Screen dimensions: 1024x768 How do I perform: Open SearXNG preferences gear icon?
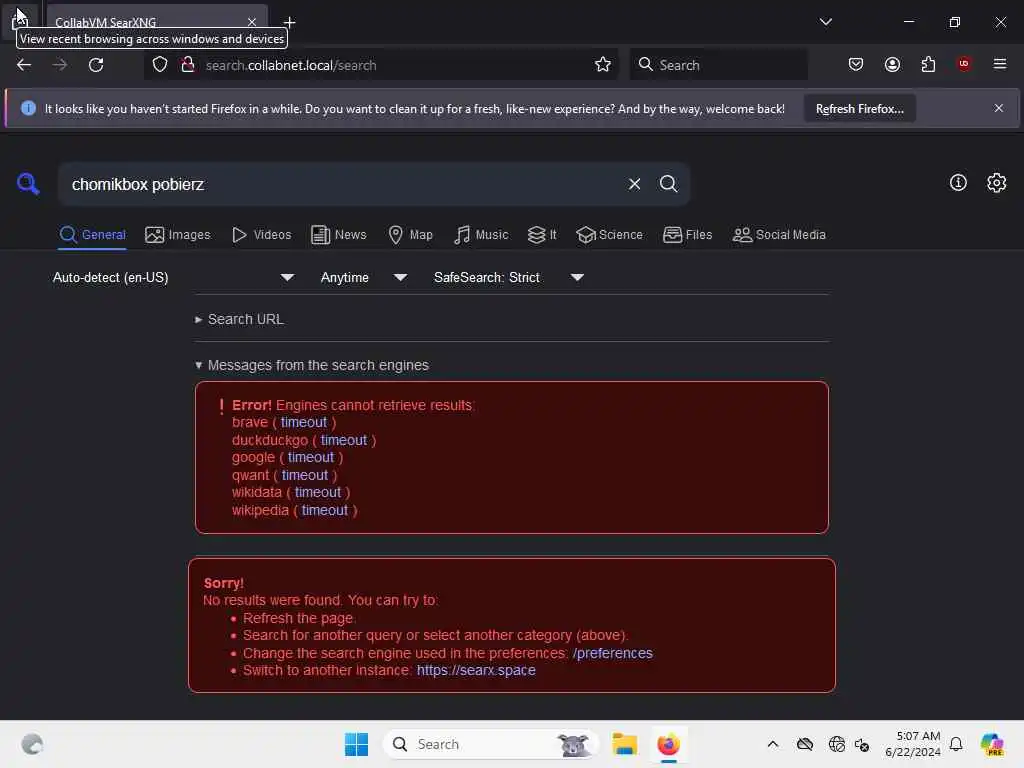[997, 183]
